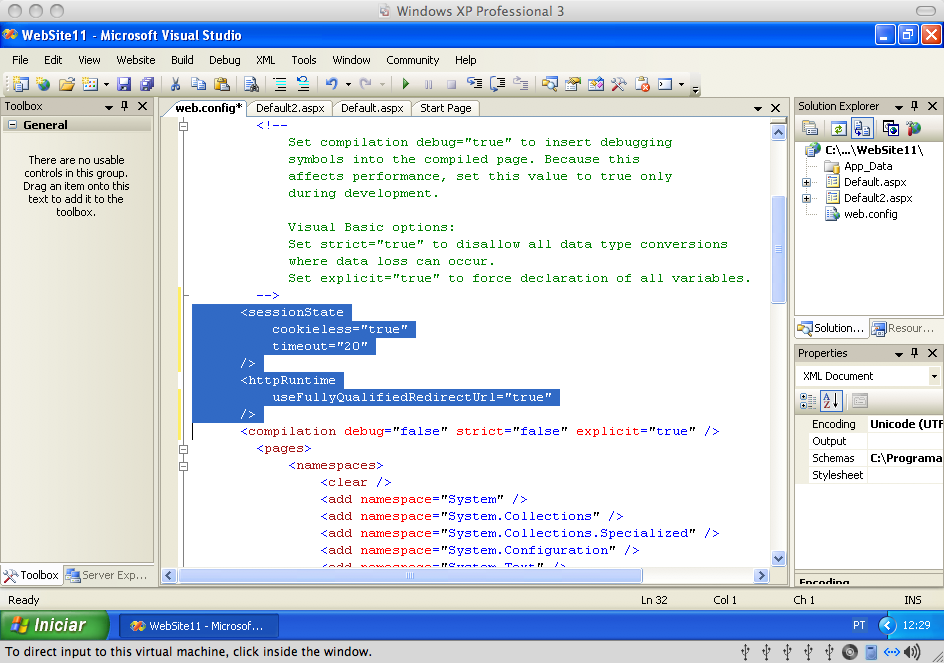Image resolution: width=944 pixels, height=663 pixels.
Task: Click the PT language indicator in the tray
Action: tap(859, 625)
